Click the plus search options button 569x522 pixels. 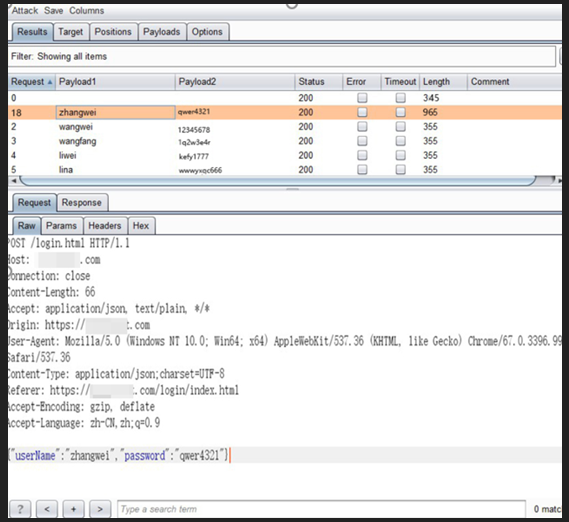(x=73, y=509)
